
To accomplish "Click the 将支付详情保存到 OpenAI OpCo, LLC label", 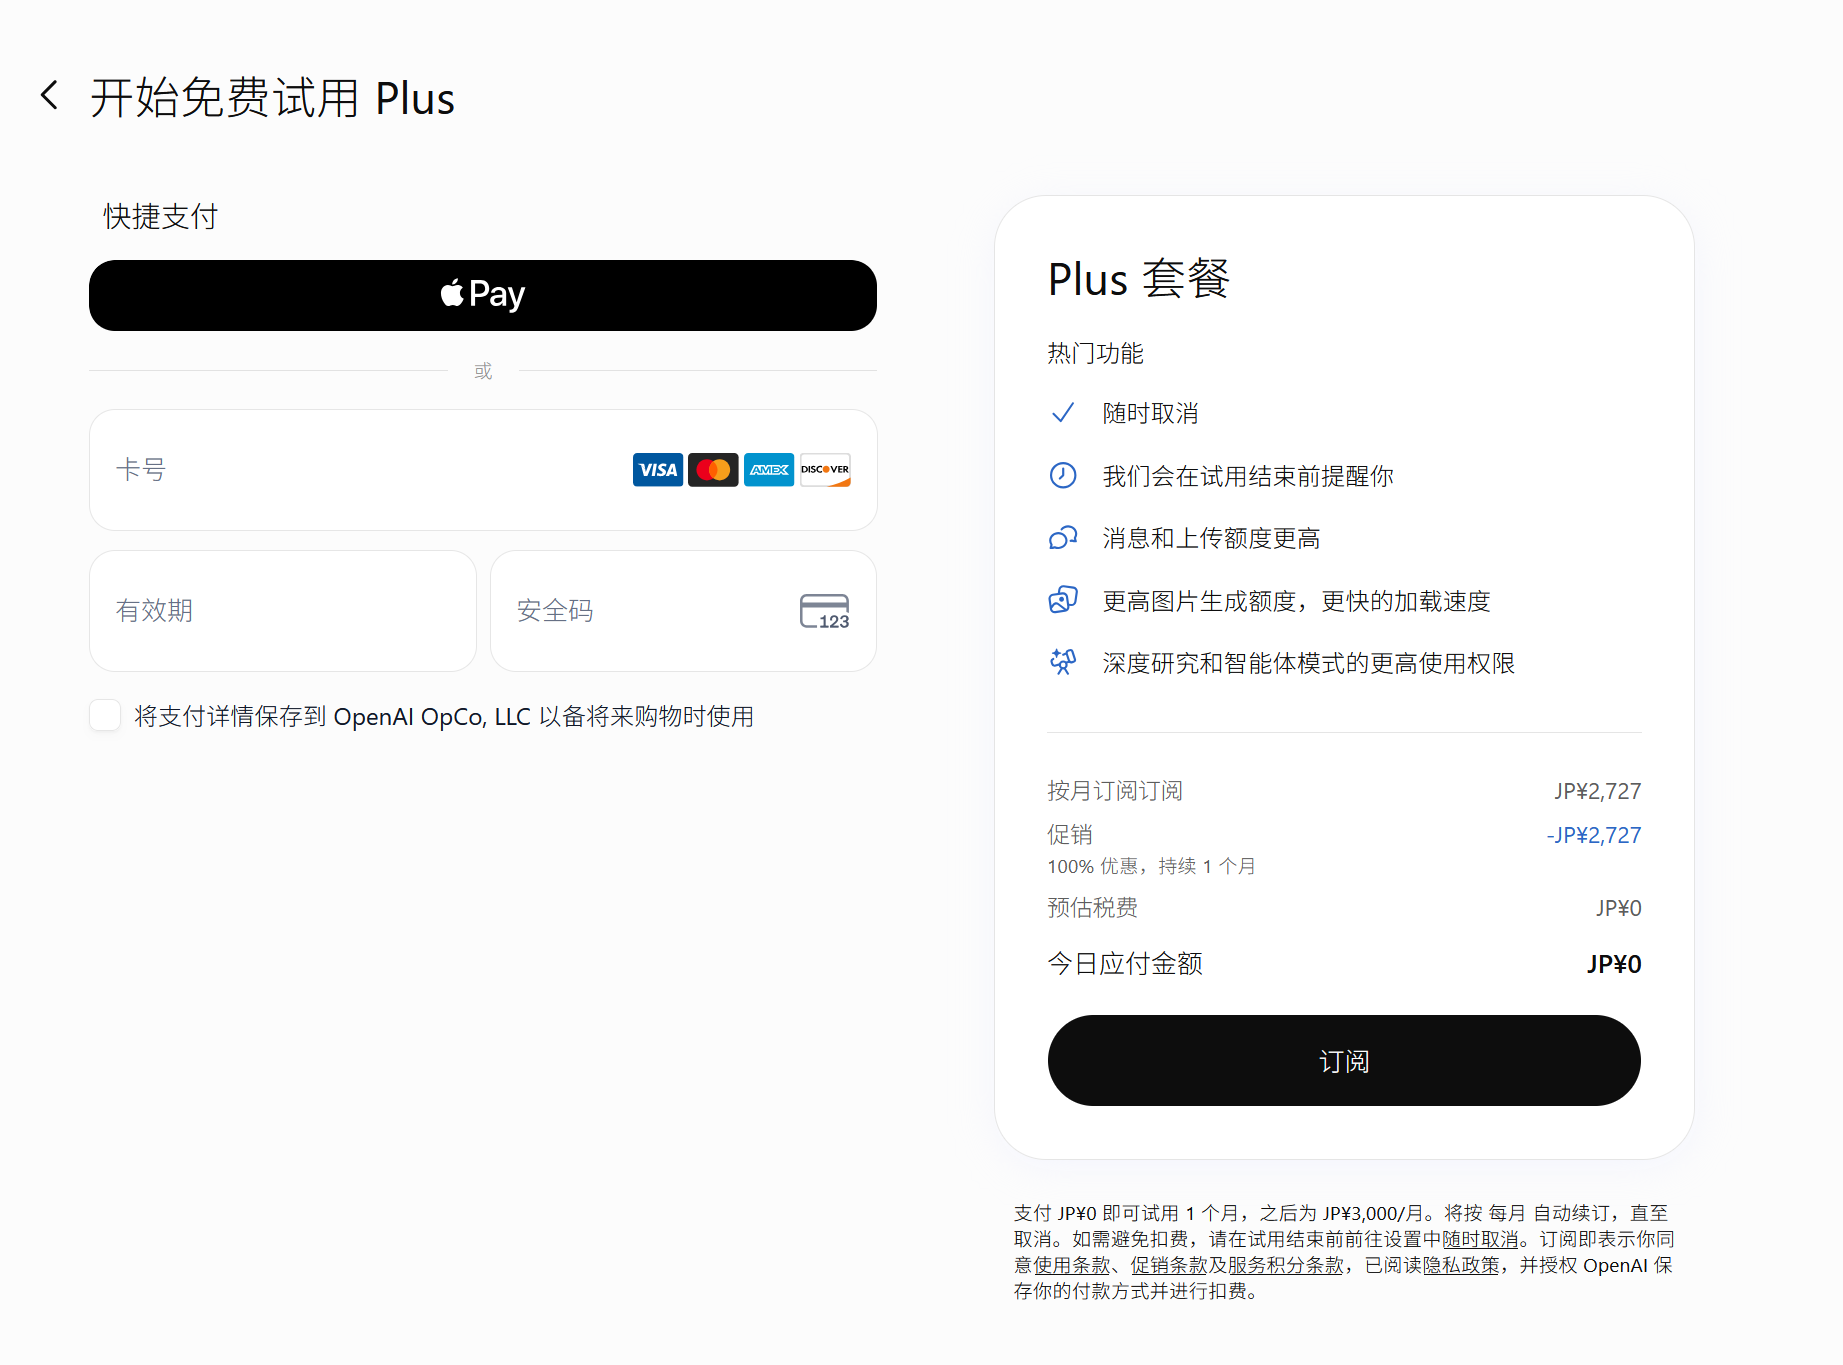I will coord(444,717).
